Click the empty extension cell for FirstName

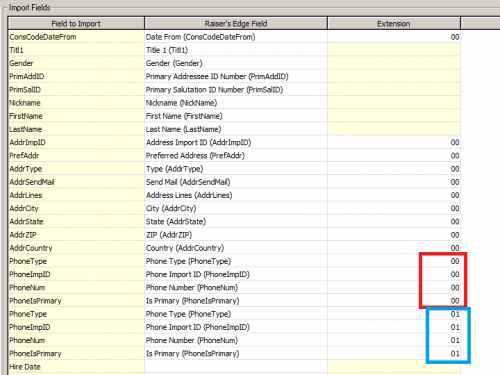tap(394, 116)
